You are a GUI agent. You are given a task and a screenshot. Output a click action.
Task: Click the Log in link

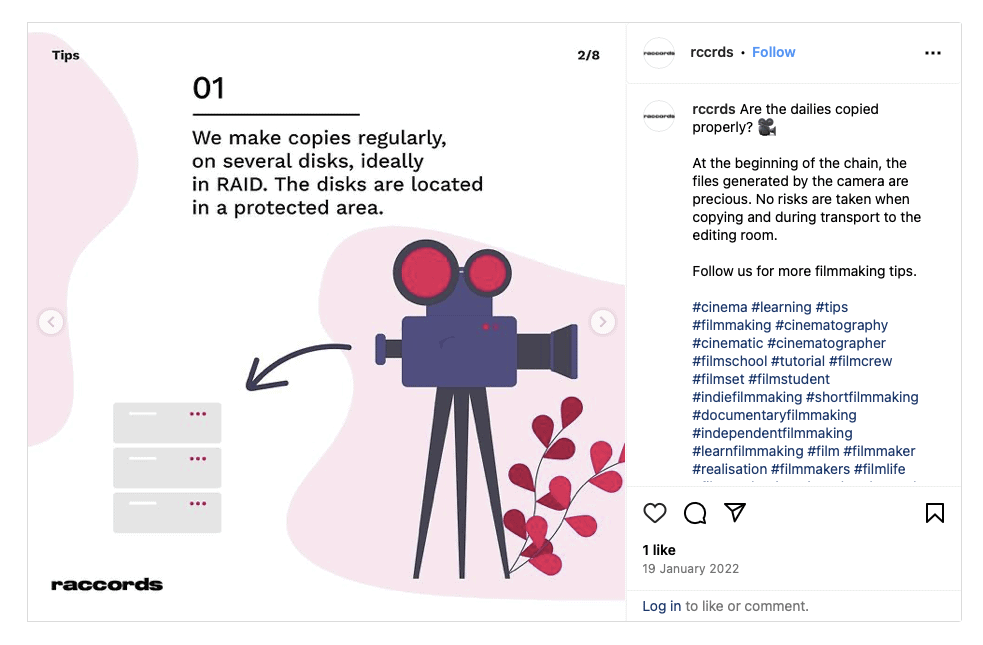pyautogui.click(x=661, y=606)
